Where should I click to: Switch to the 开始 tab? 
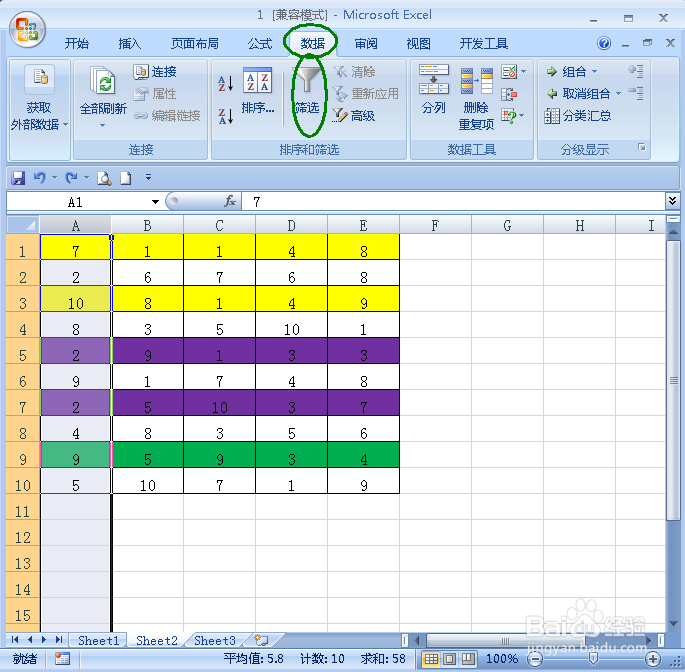[76, 44]
